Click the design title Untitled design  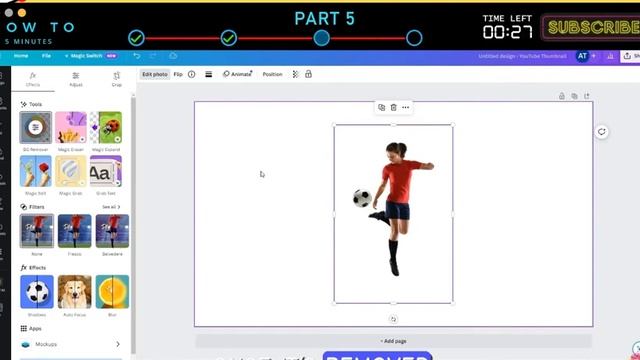click(522, 56)
